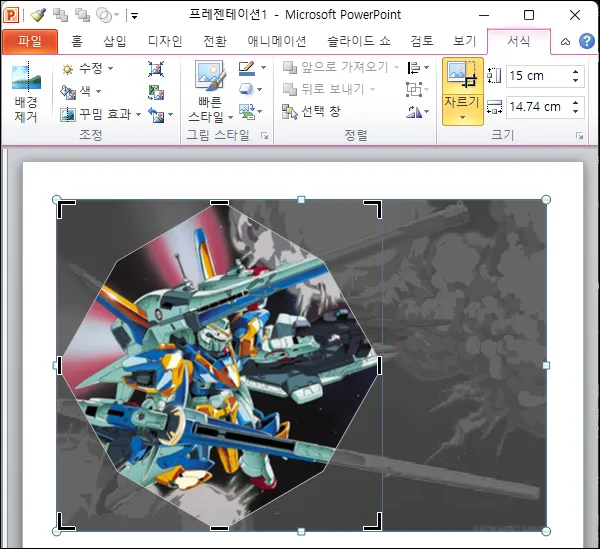
Task: Click the Rotate objects icon
Action: point(414,112)
